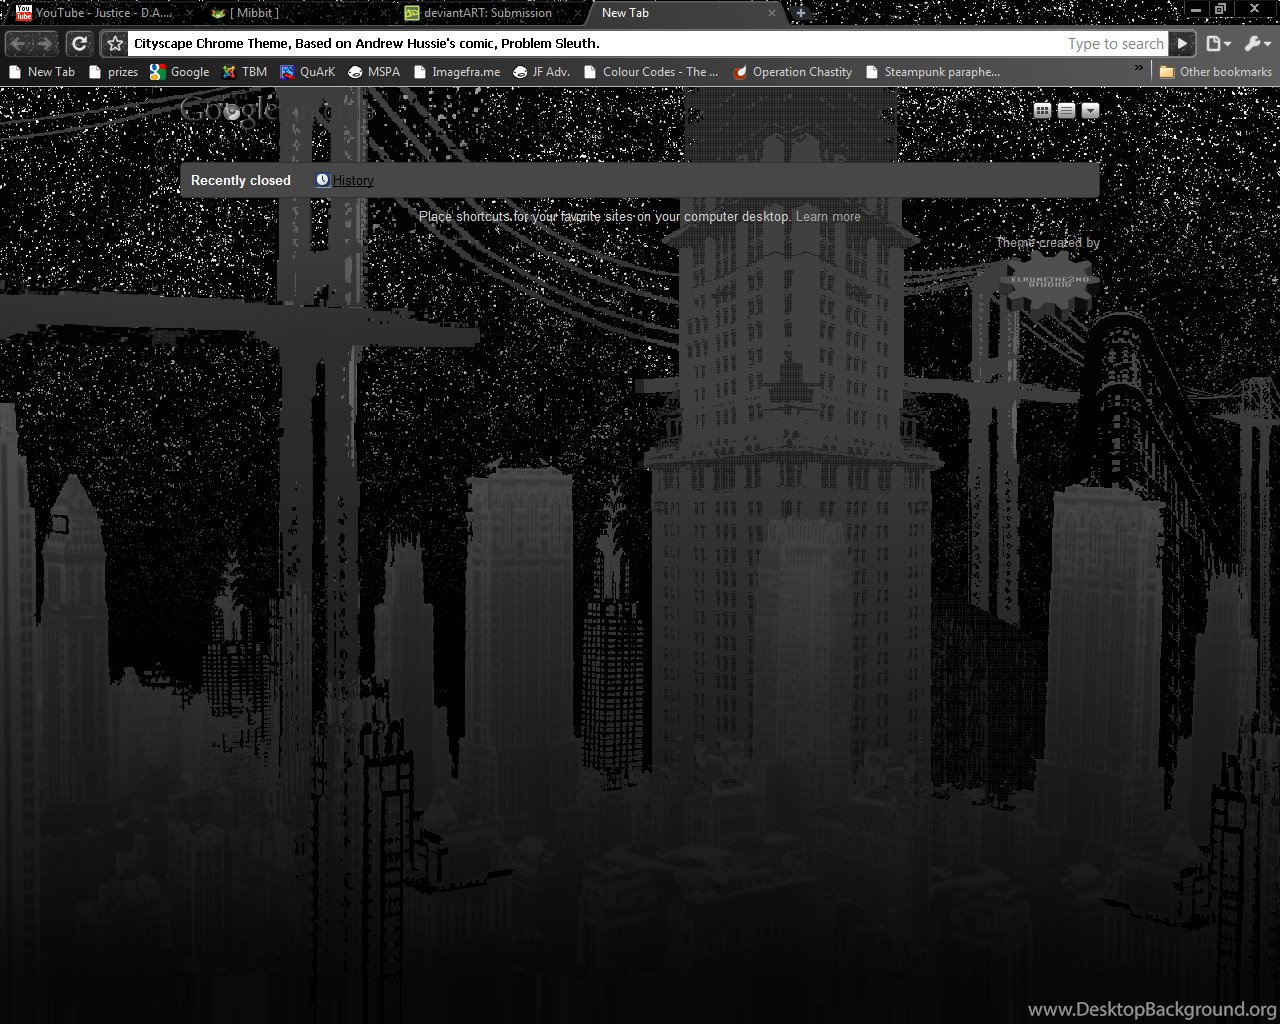
Task: Click the Google logo on the page
Action: click(x=229, y=110)
